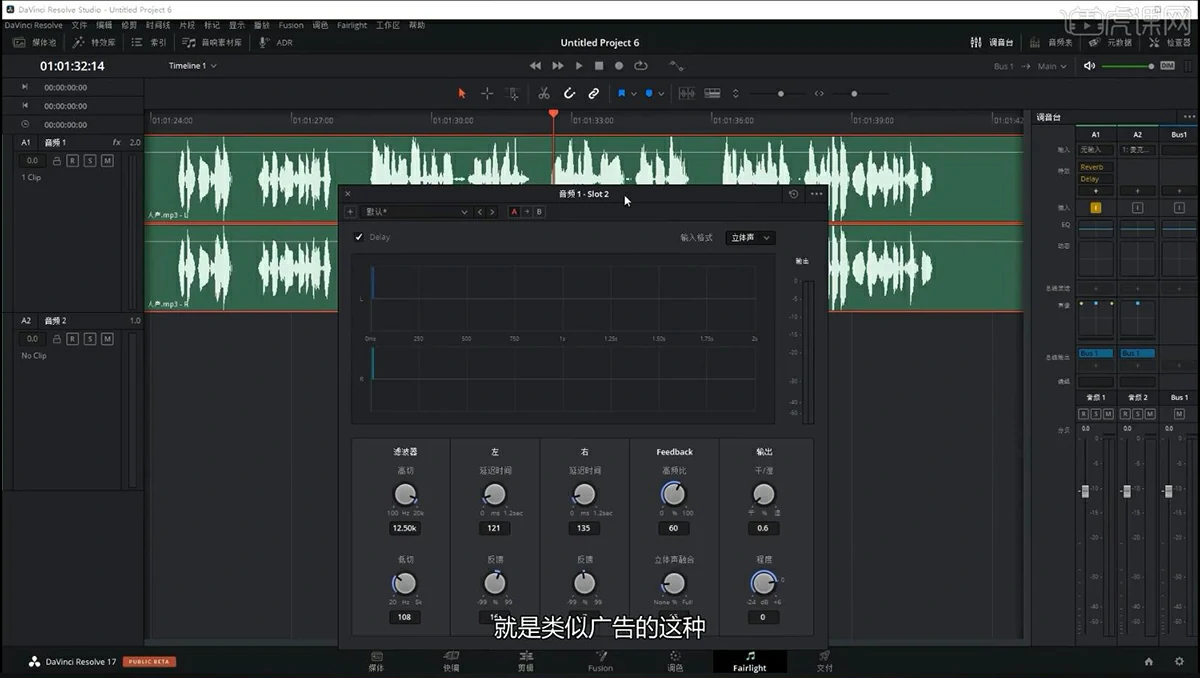Open the 帮助 menu
Viewport: 1200px width, 678px height.
click(x=417, y=25)
